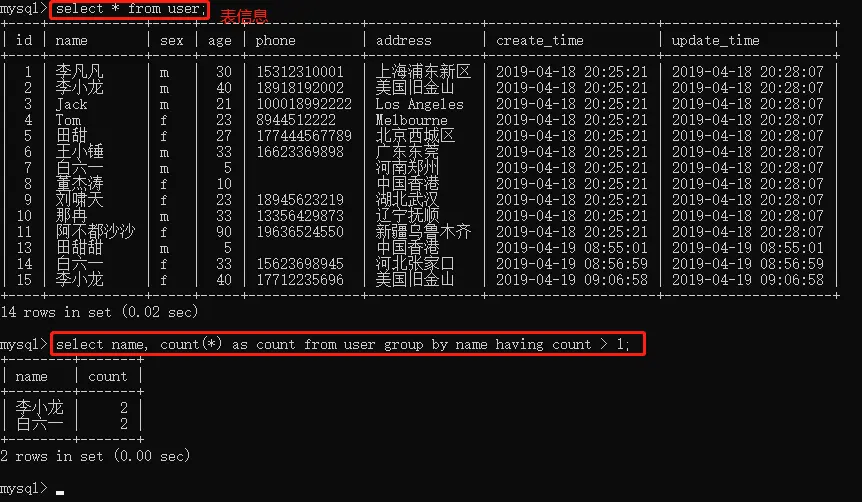Image resolution: width=862 pixels, height=502 pixels.
Task: Select the name 李凡凡 in row 1
Action: [x=79, y=71]
